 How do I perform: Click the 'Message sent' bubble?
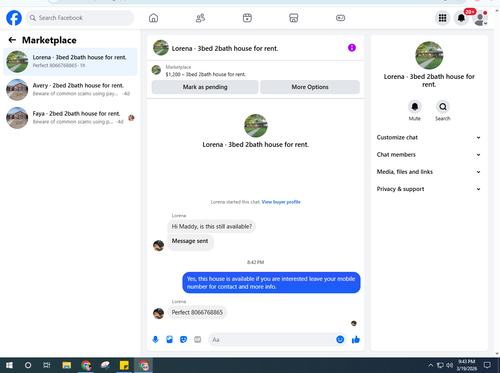tap(190, 241)
